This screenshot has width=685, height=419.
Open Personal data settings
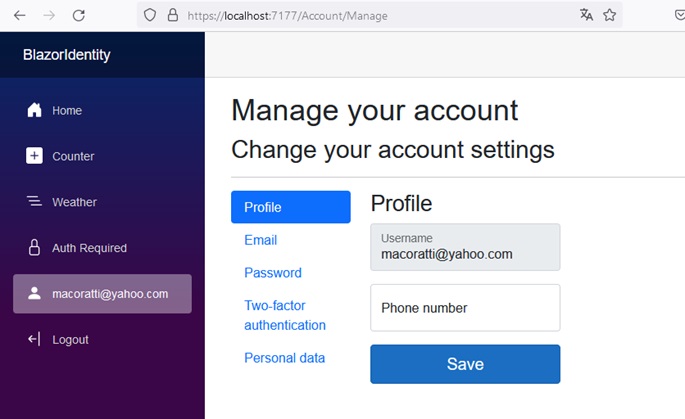click(285, 358)
